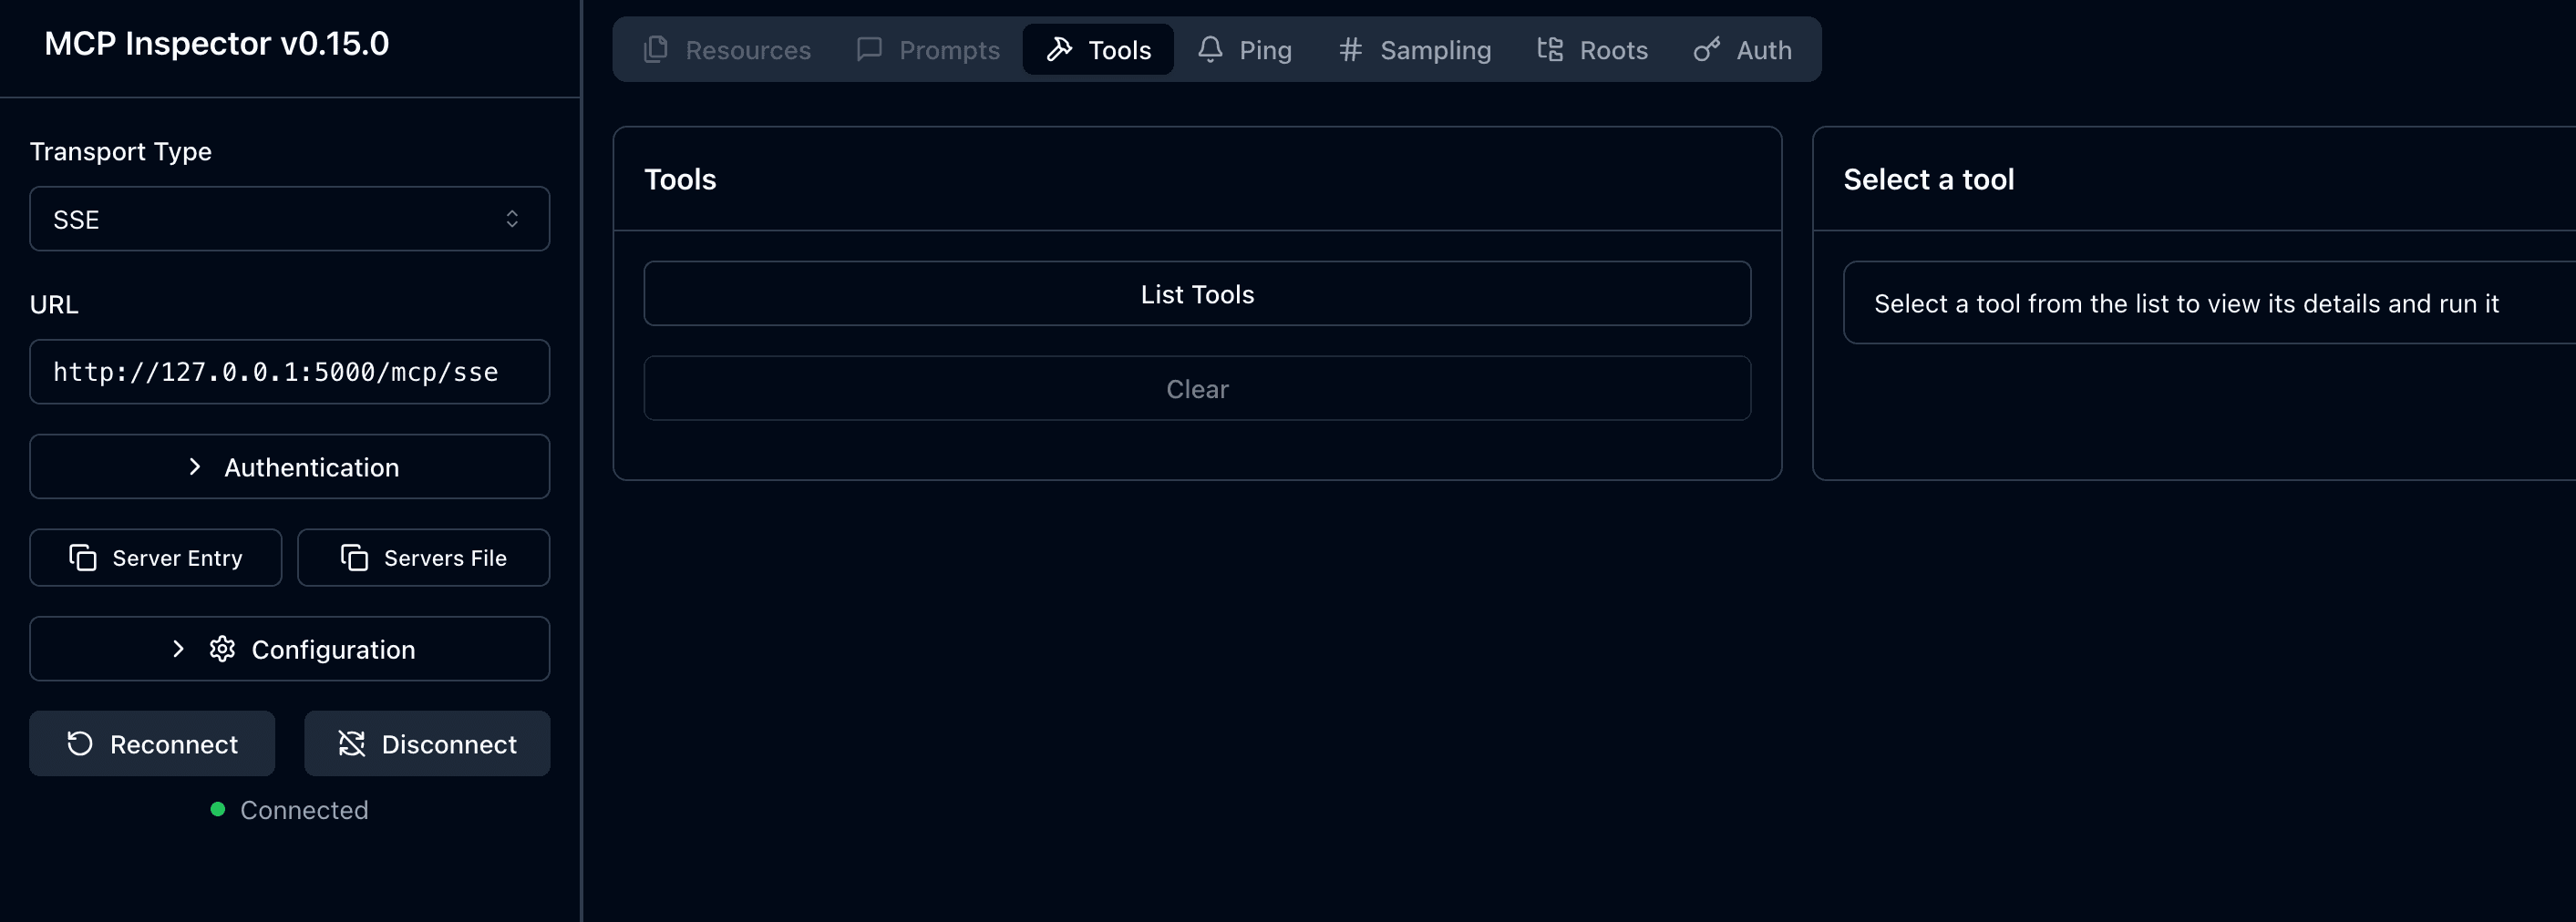Click the chevron next to Authentication
The image size is (2576, 922).
(x=195, y=467)
